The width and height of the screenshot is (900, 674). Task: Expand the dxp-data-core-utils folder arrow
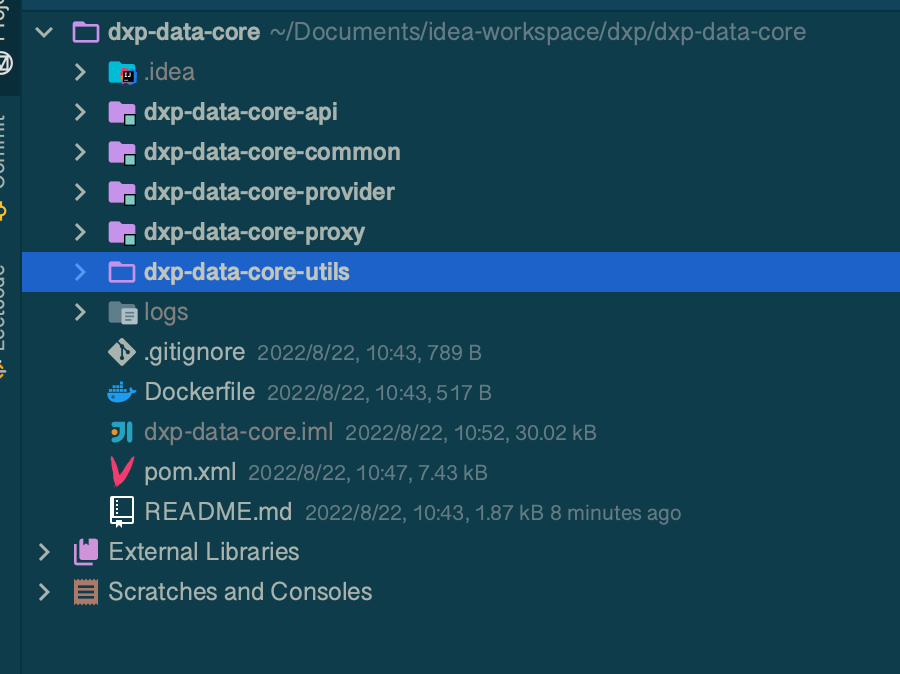coord(80,272)
